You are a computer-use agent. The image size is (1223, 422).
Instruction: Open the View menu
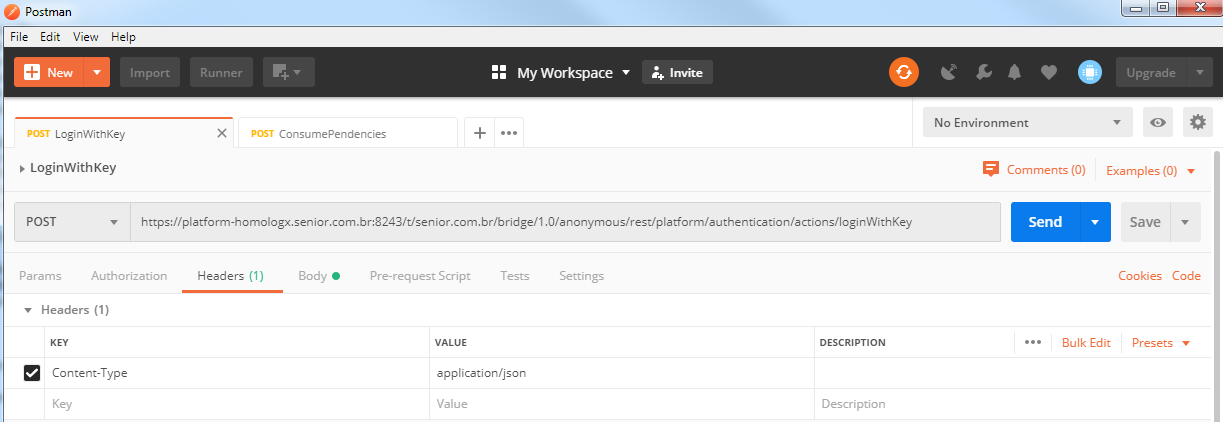click(86, 37)
